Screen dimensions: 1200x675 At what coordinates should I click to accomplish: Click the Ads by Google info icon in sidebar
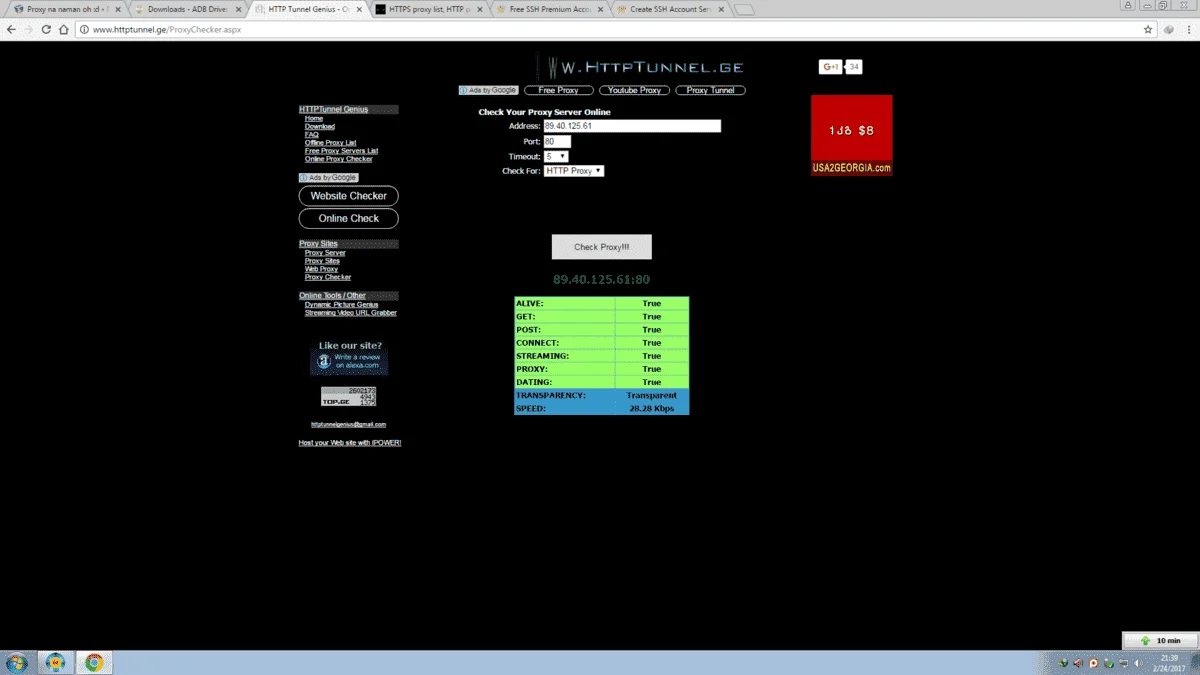pyautogui.click(x=303, y=178)
